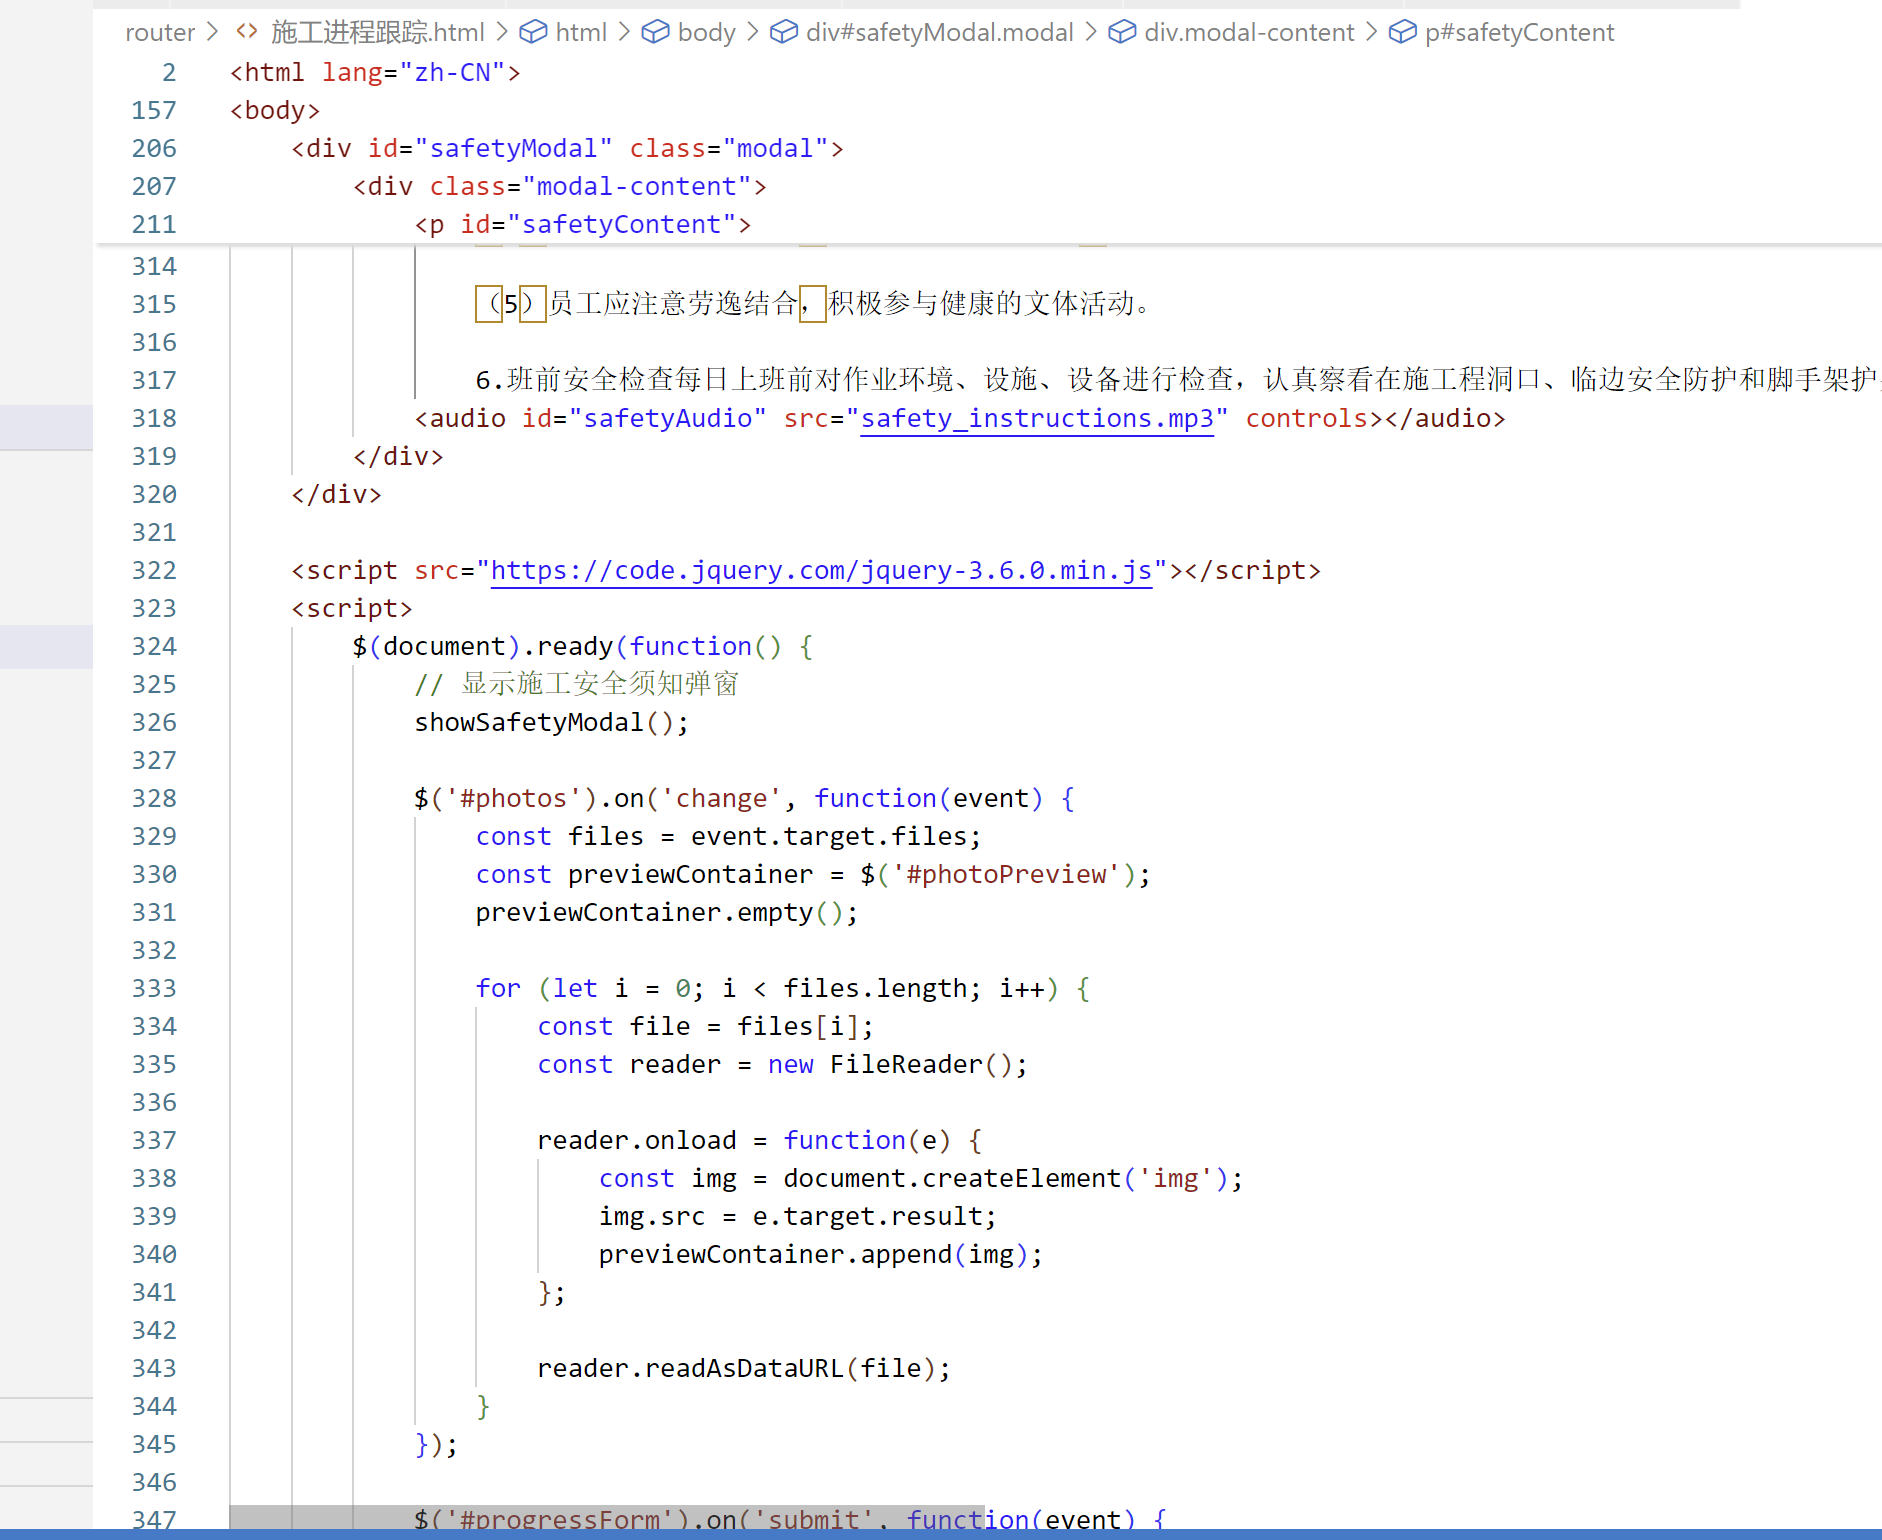Click the $(document).ready call
The height and width of the screenshot is (1540, 1882).
tap(483, 646)
